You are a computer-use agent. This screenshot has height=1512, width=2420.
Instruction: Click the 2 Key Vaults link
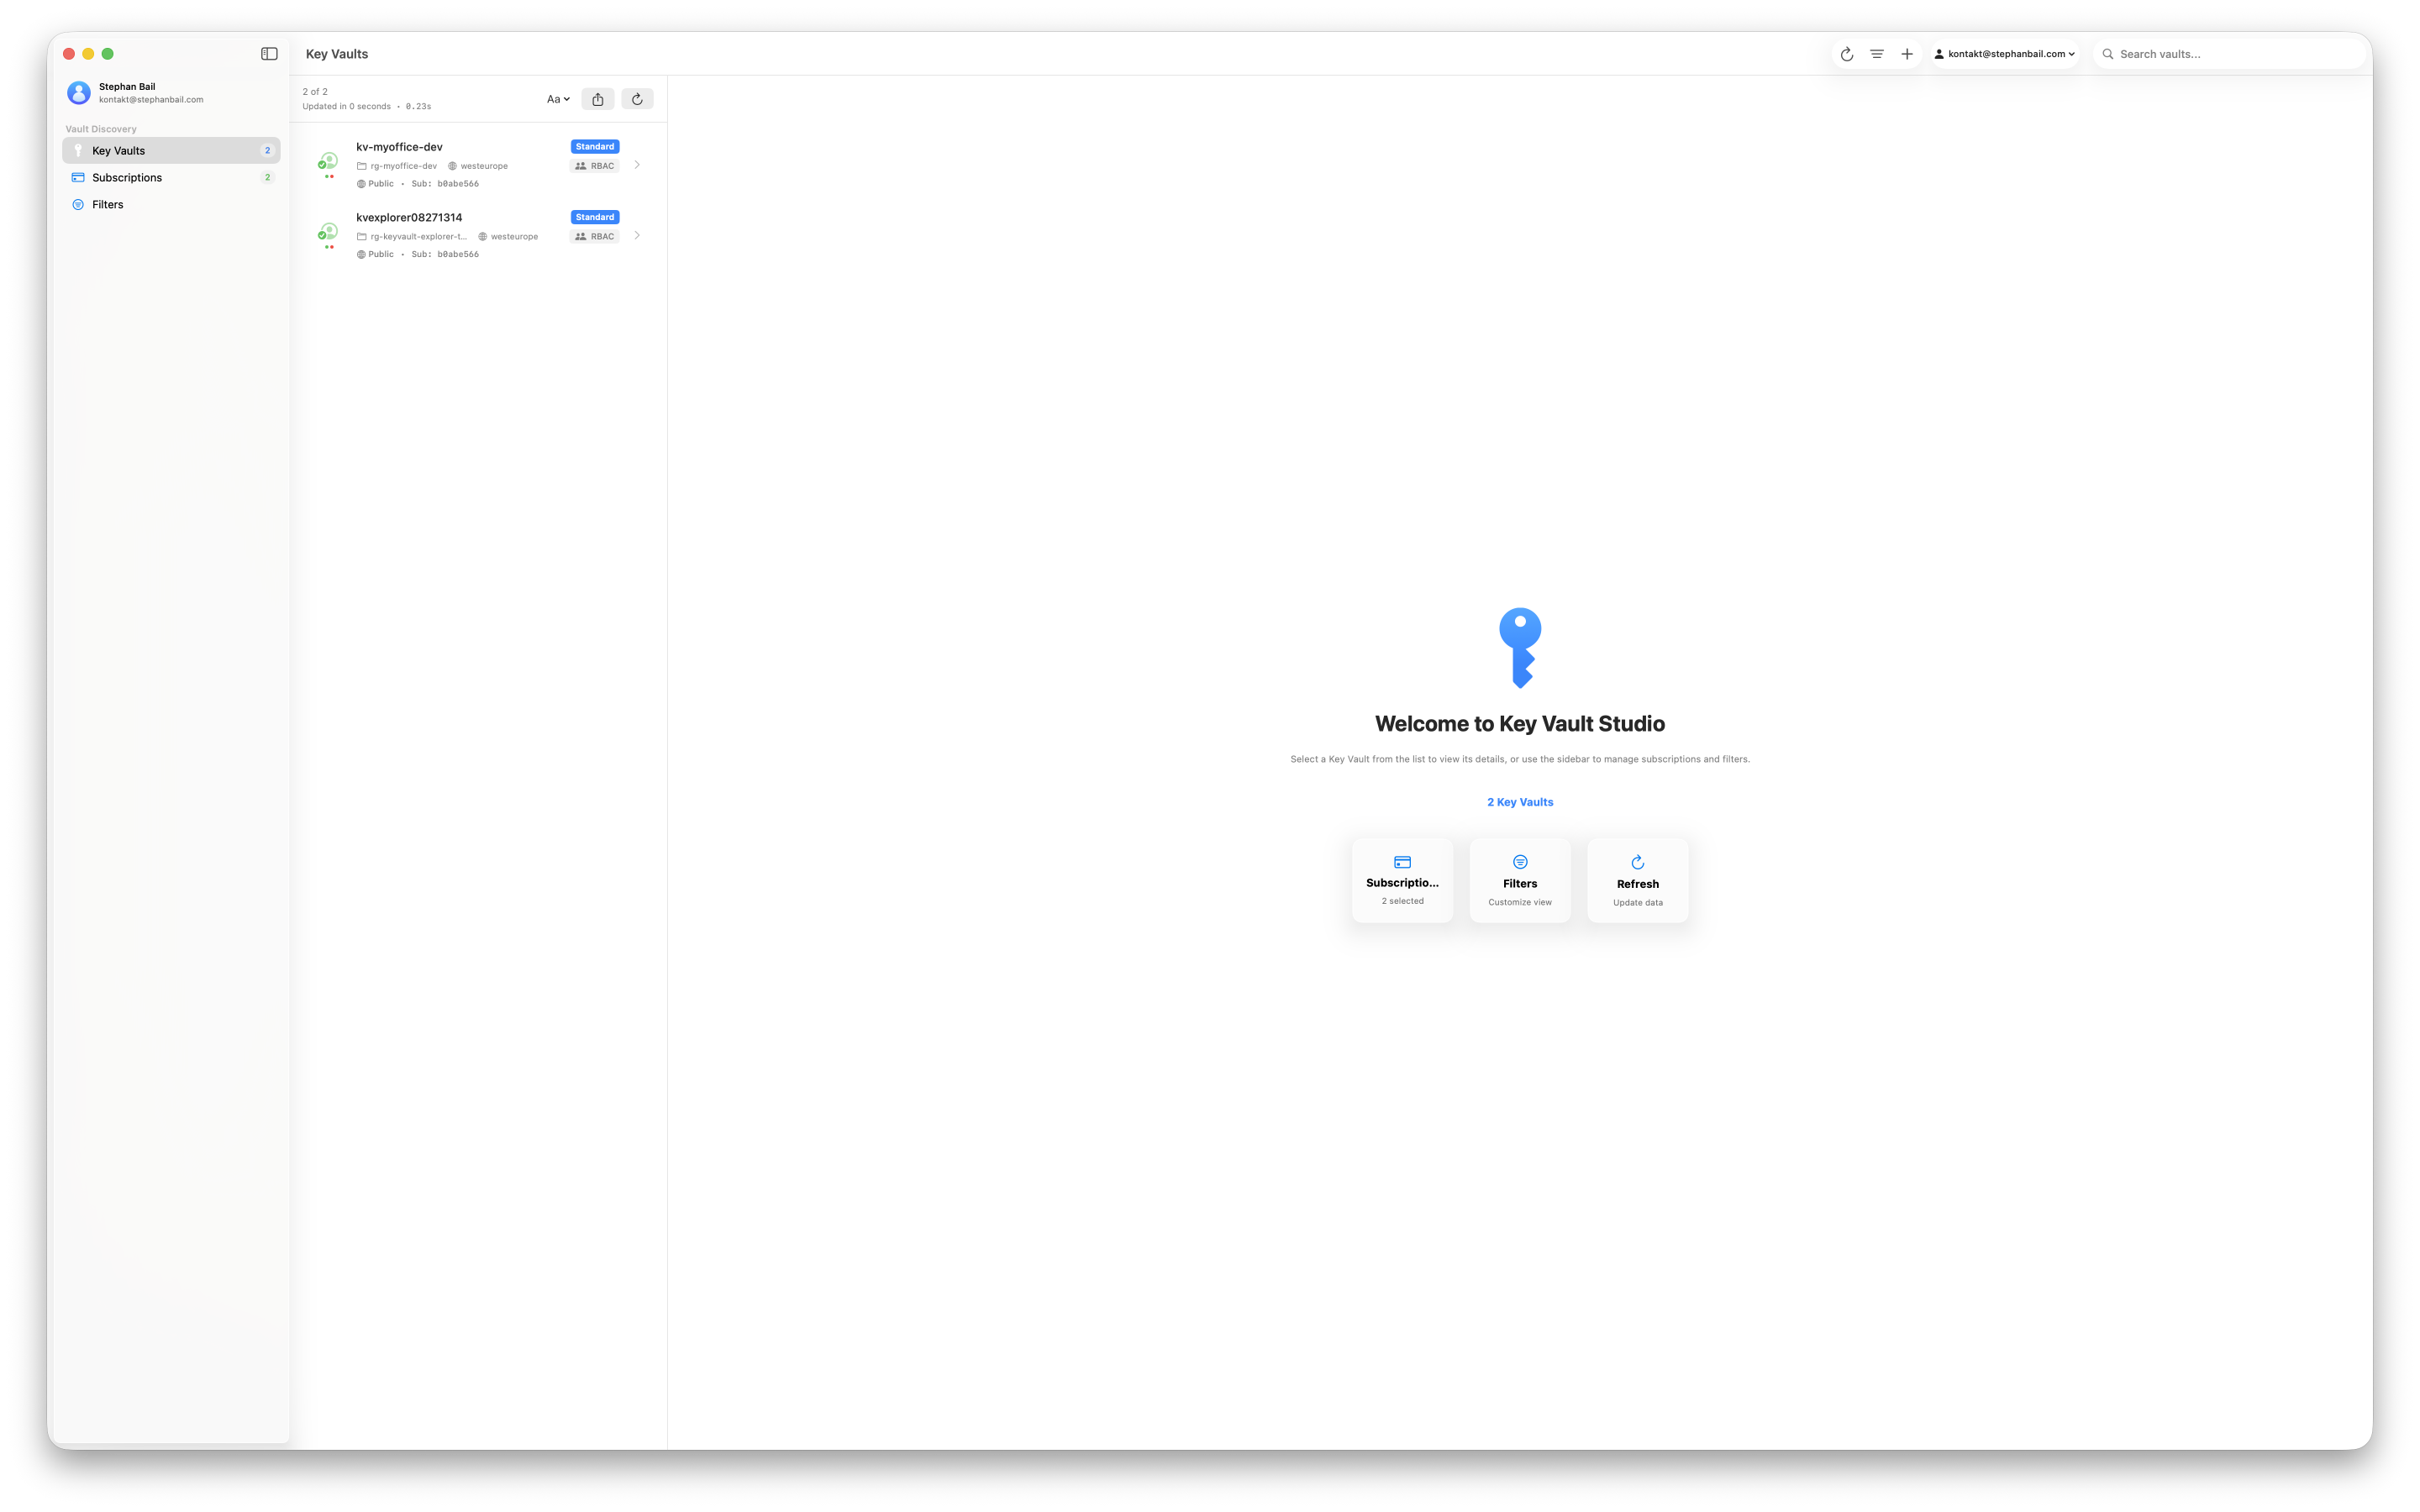coord(1519,801)
